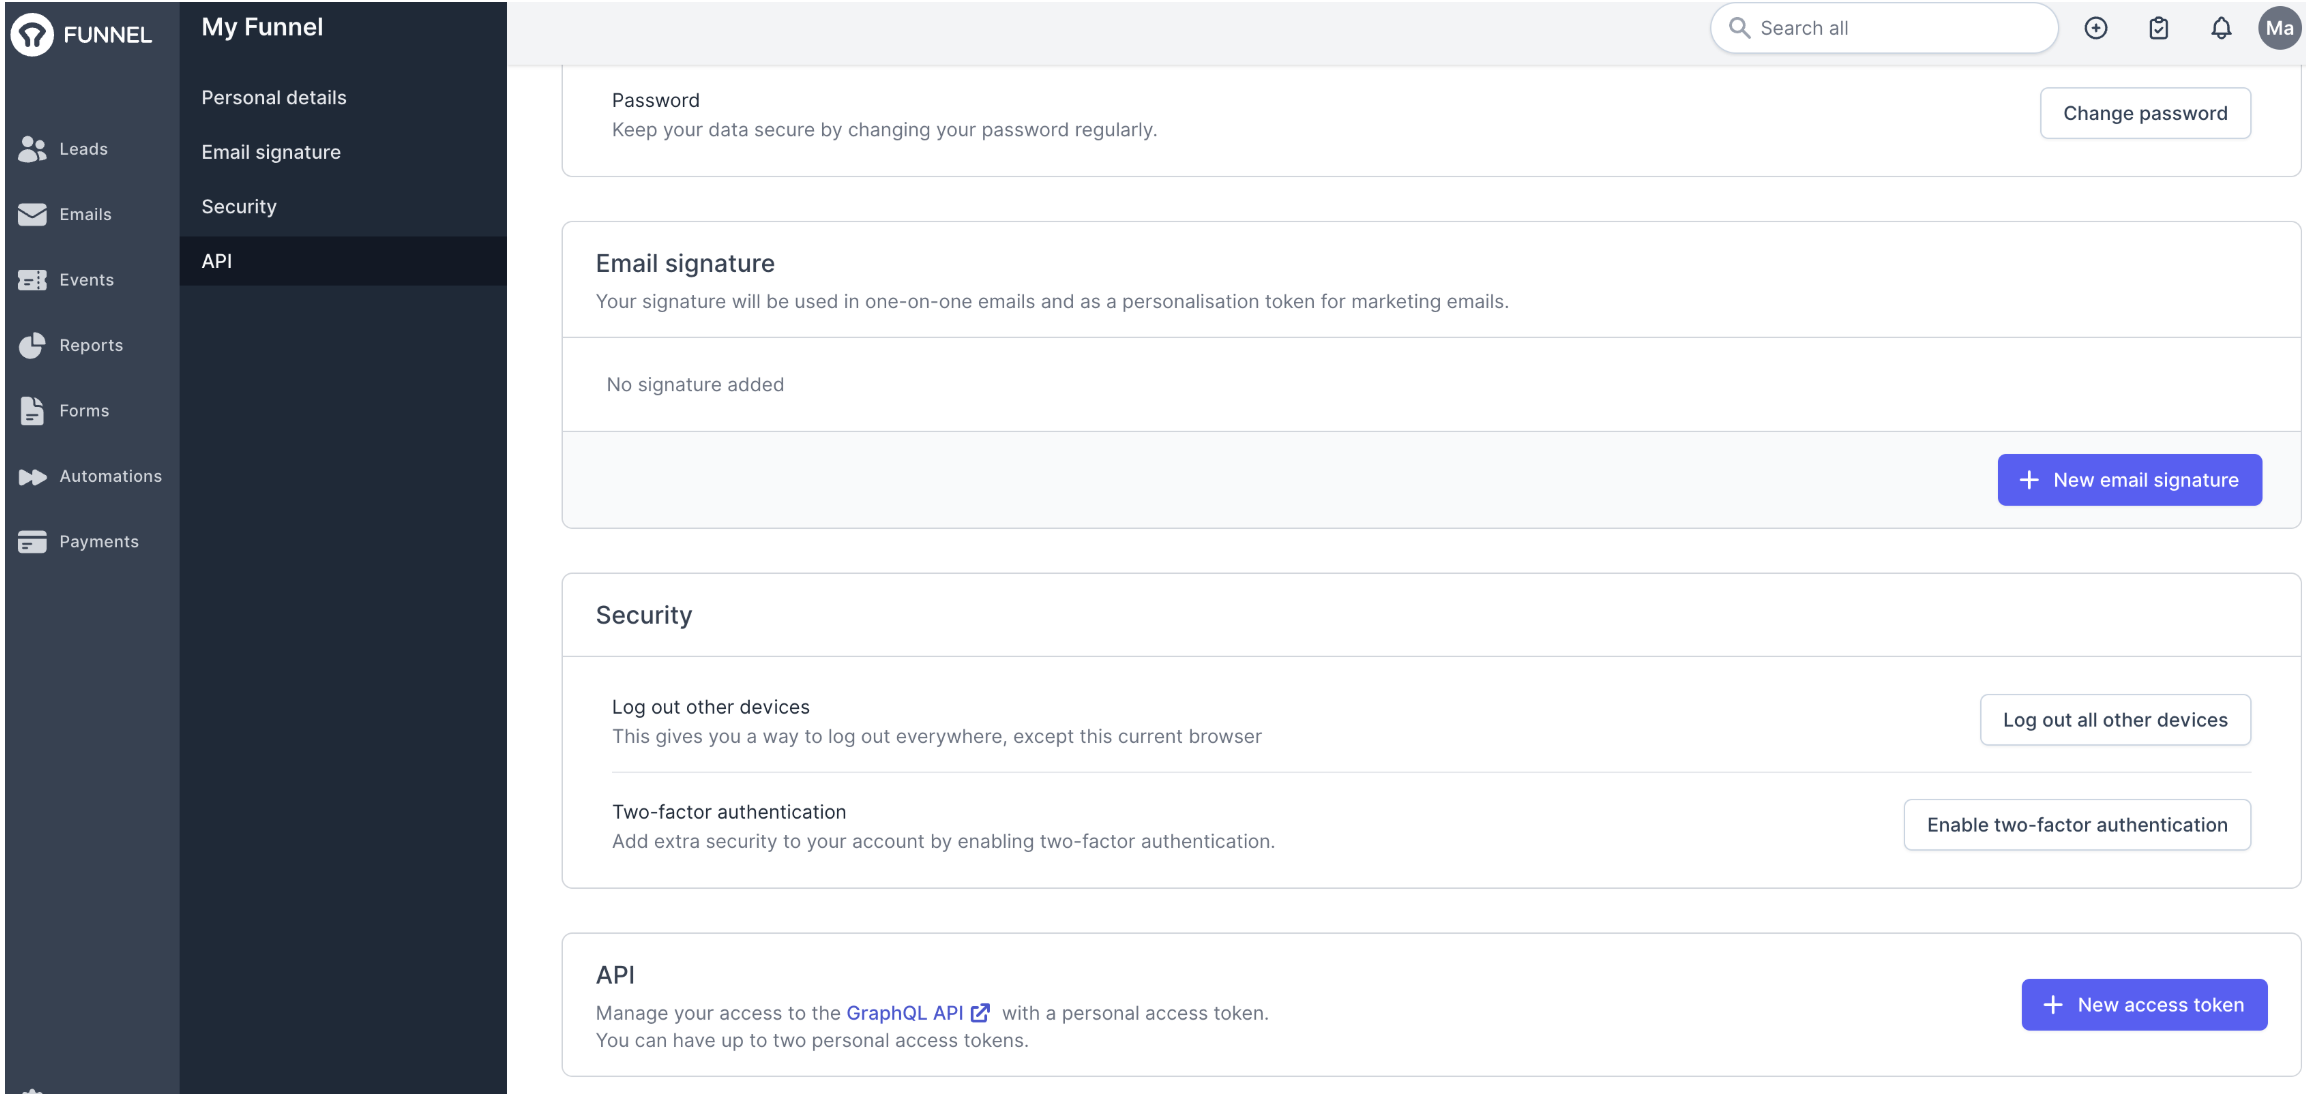Click the Security section heading
This screenshot has width=2306, height=1094.
point(644,615)
